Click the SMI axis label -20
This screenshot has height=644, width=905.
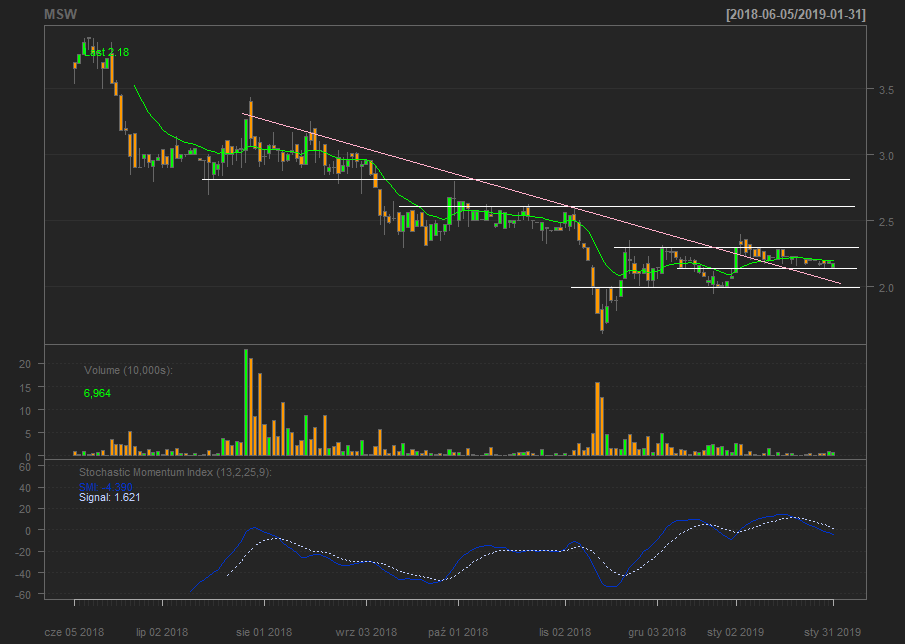(23, 552)
